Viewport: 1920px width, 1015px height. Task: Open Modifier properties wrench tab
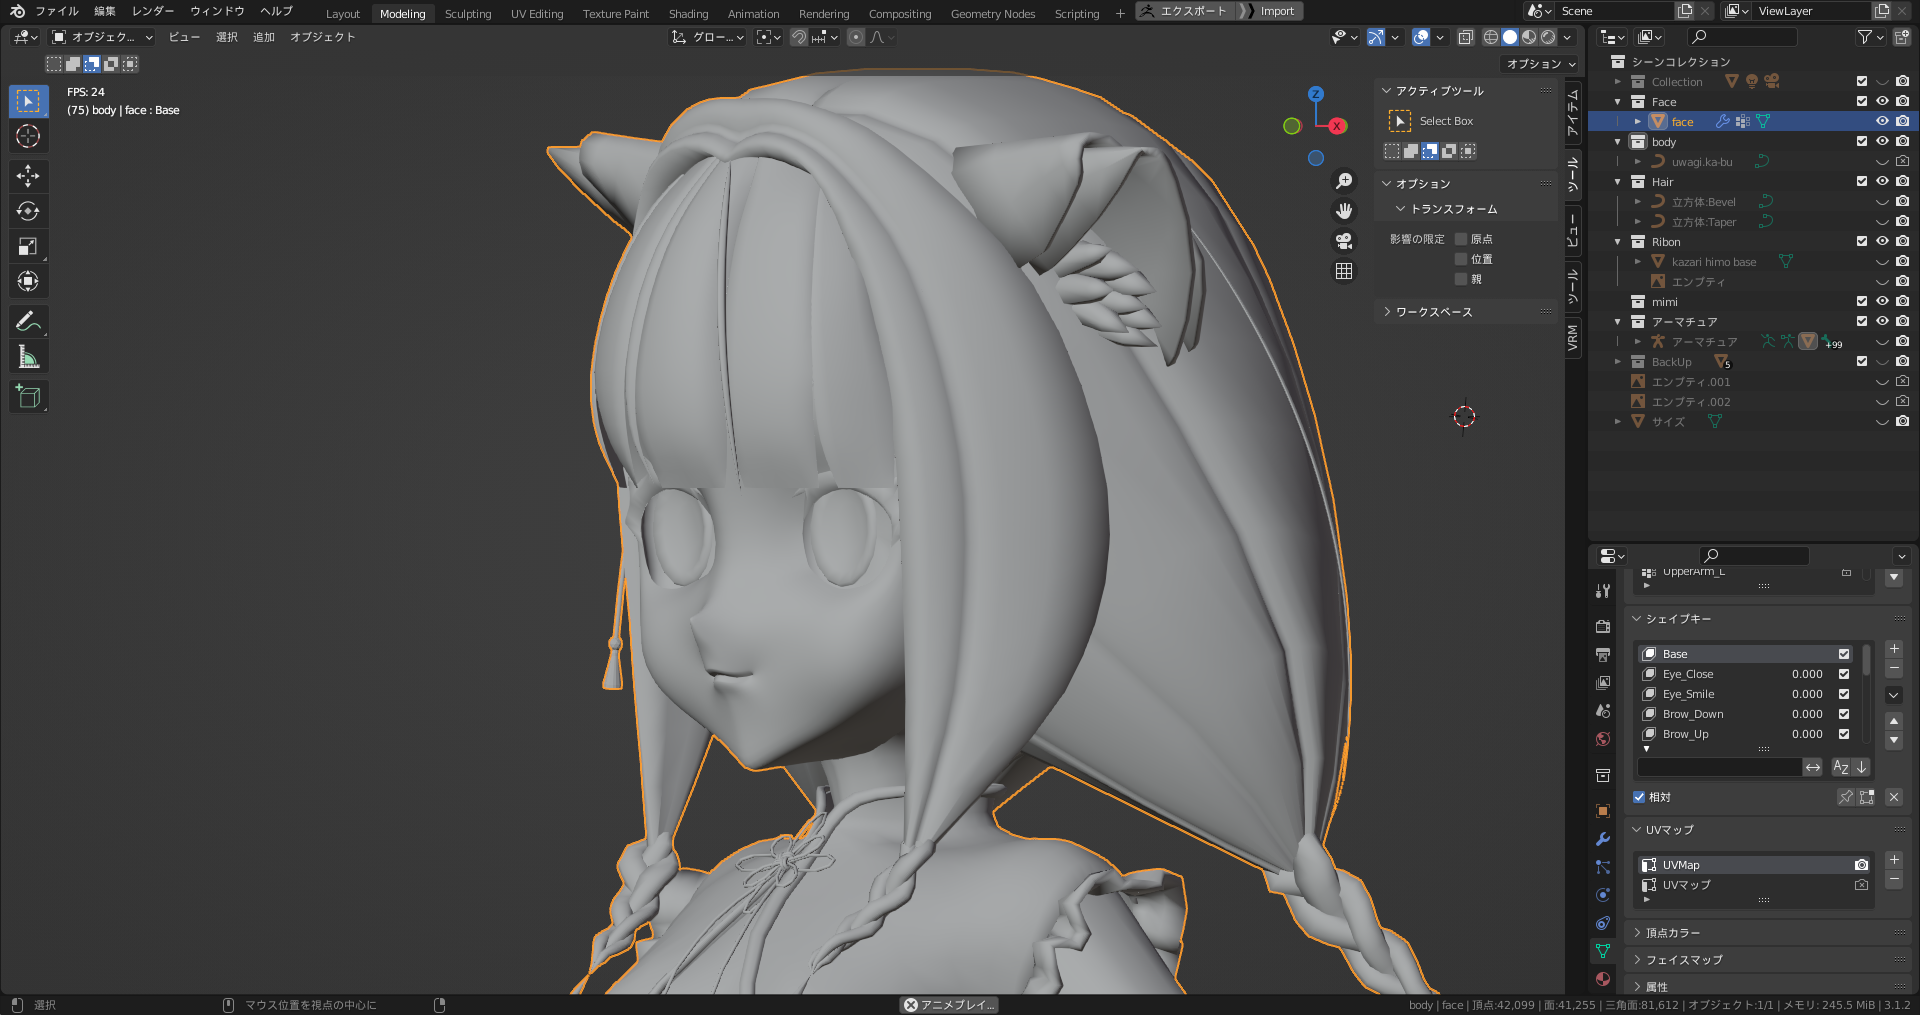click(x=1603, y=839)
